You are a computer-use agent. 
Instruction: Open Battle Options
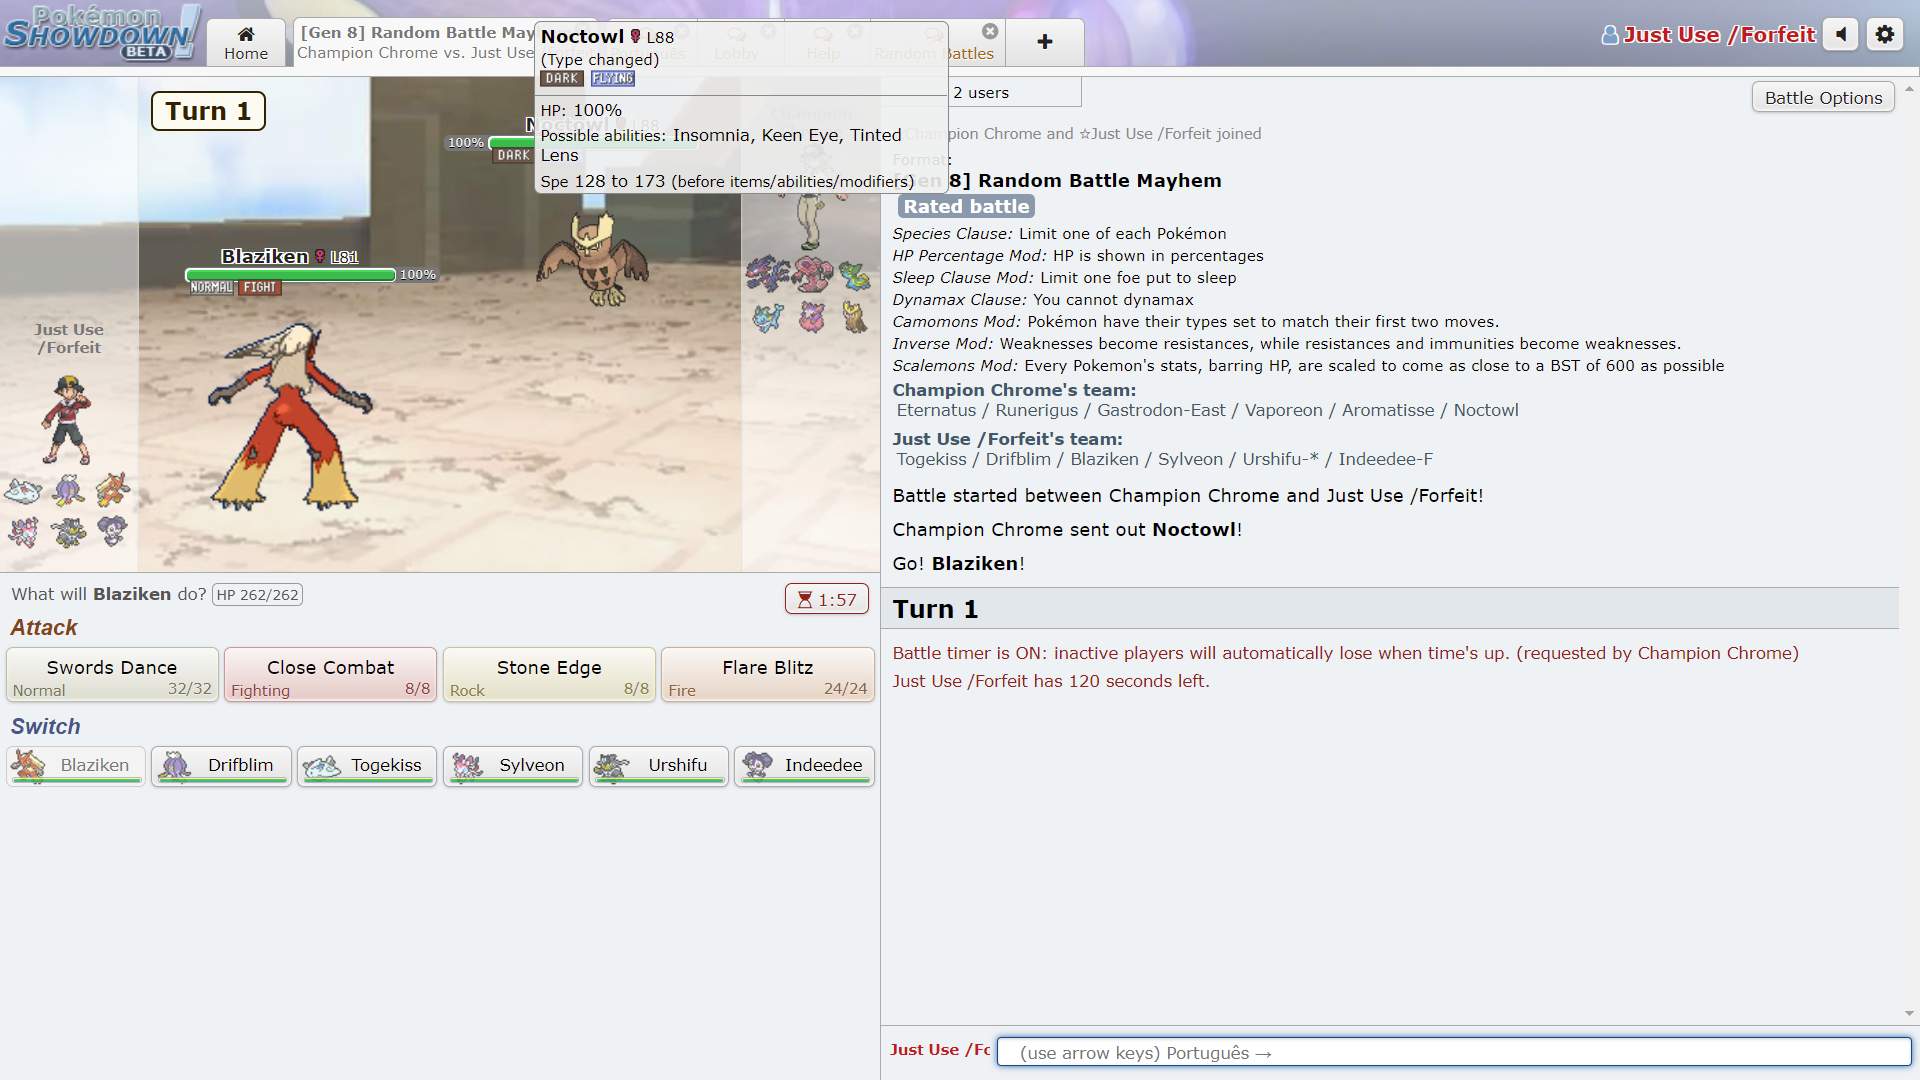point(1823,97)
